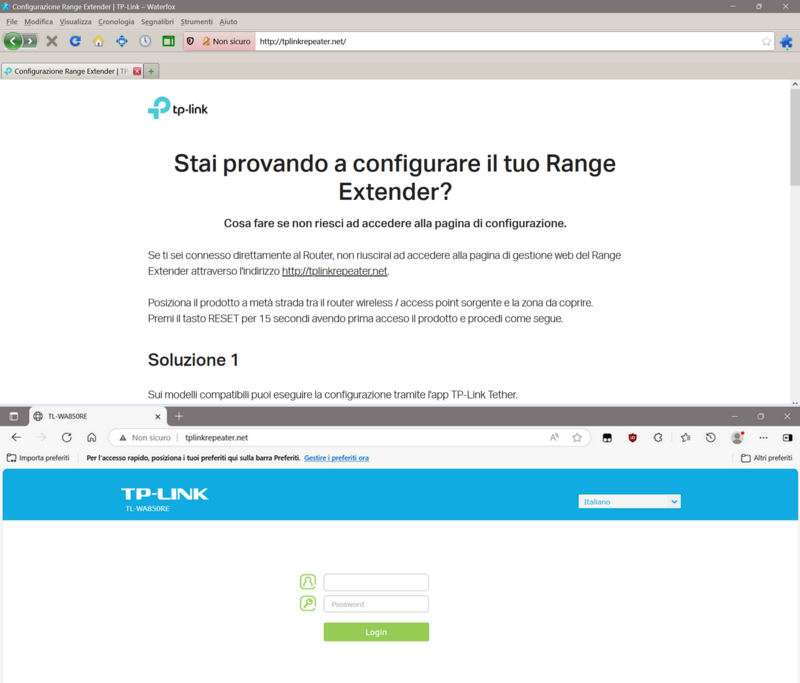
Task: Click Edge 'Non sicuro' warning indicator
Action: (145, 438)
